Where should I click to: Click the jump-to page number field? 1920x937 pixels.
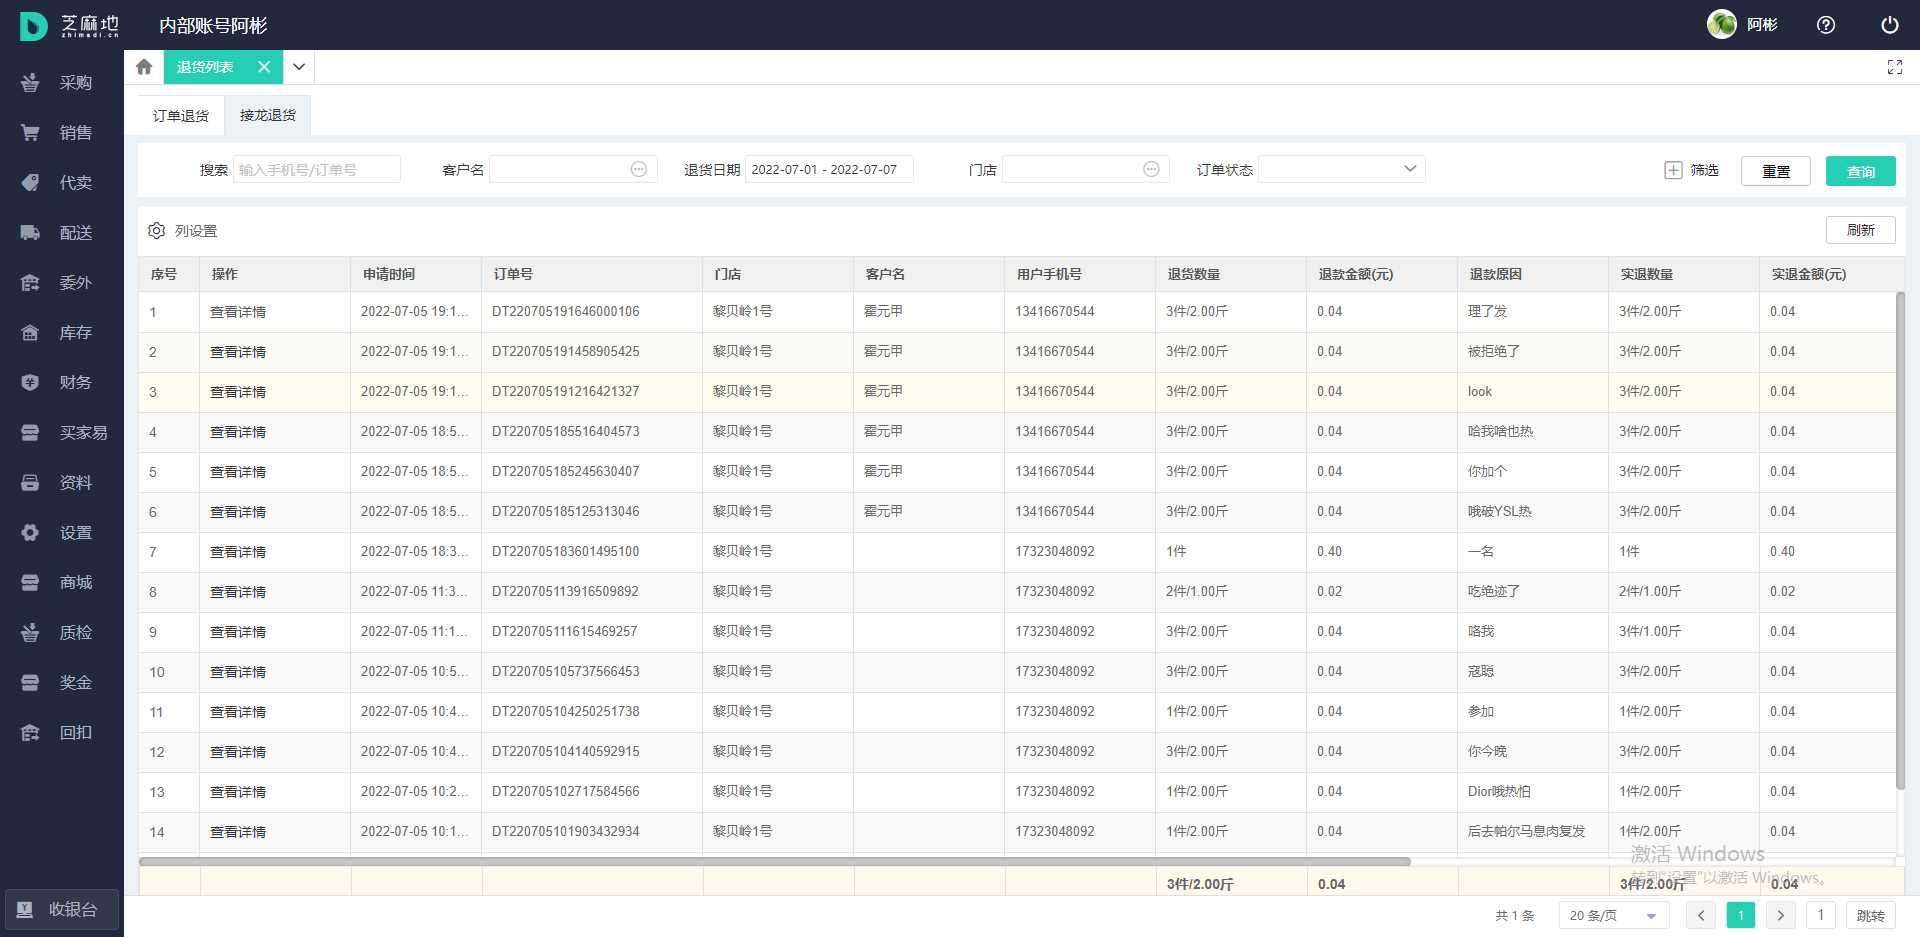click(x=1821, y=915)
